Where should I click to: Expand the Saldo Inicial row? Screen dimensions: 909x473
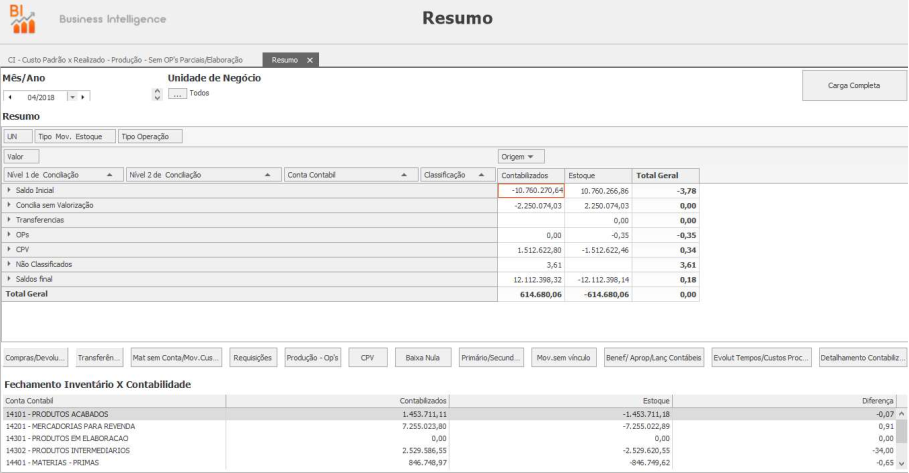9,190
